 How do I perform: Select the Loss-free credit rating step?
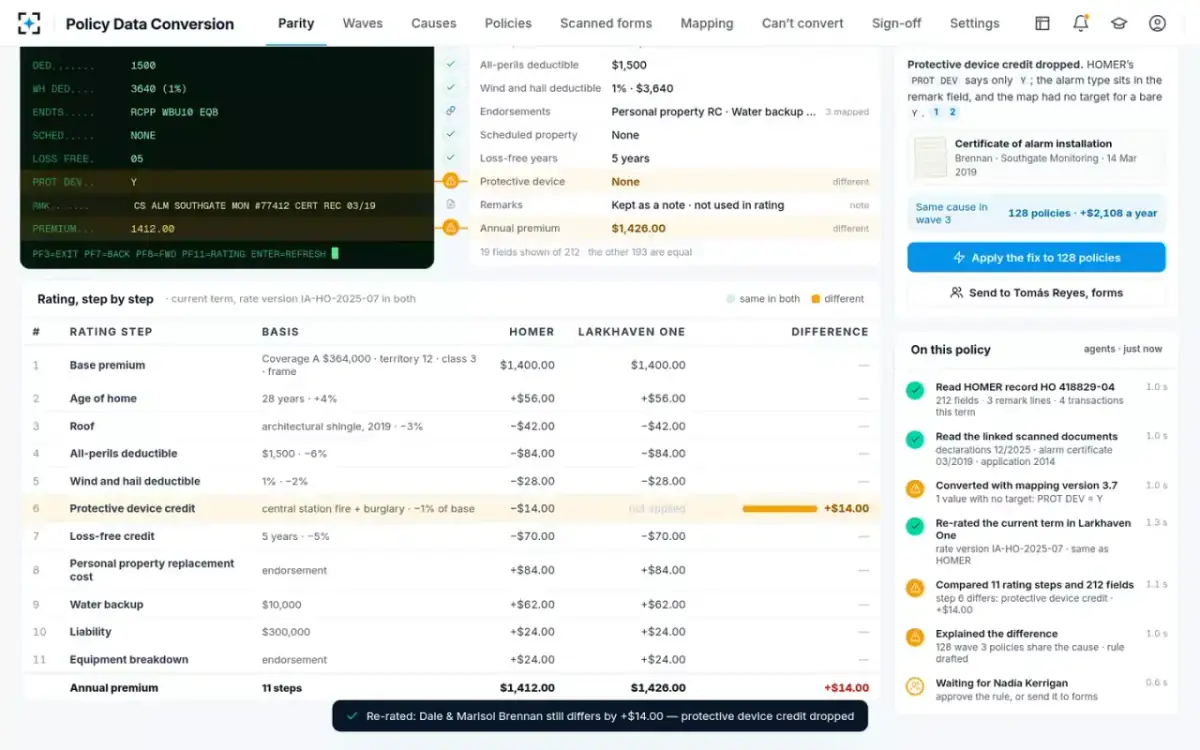click(x=451, y=536)
